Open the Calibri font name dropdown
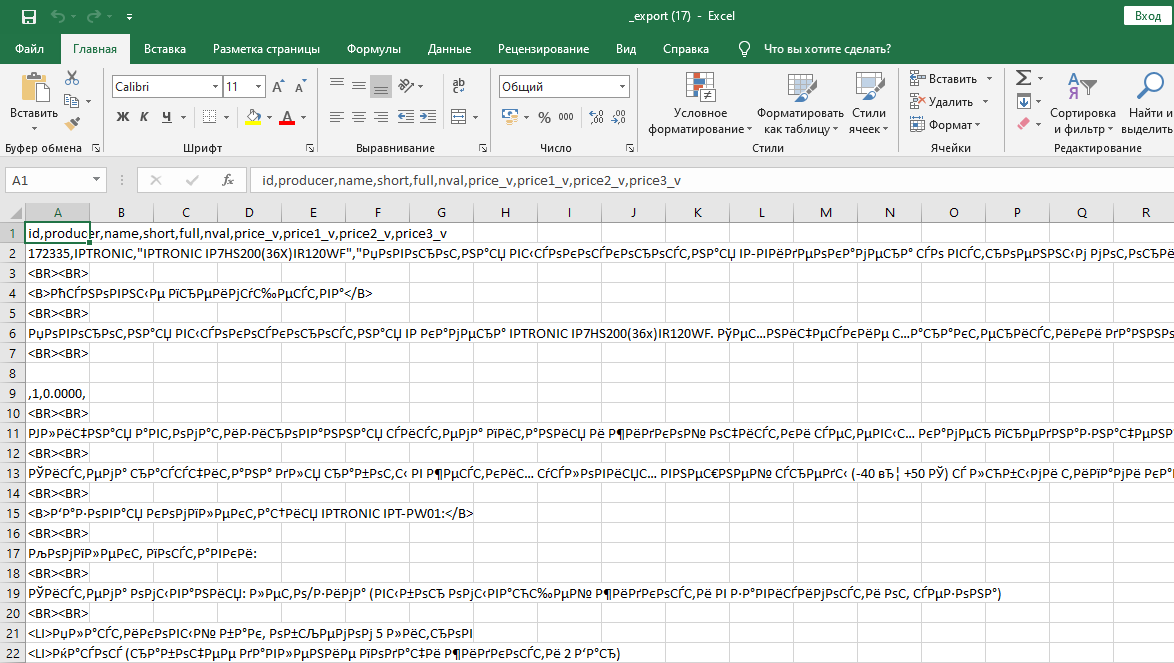 (215, 87)
